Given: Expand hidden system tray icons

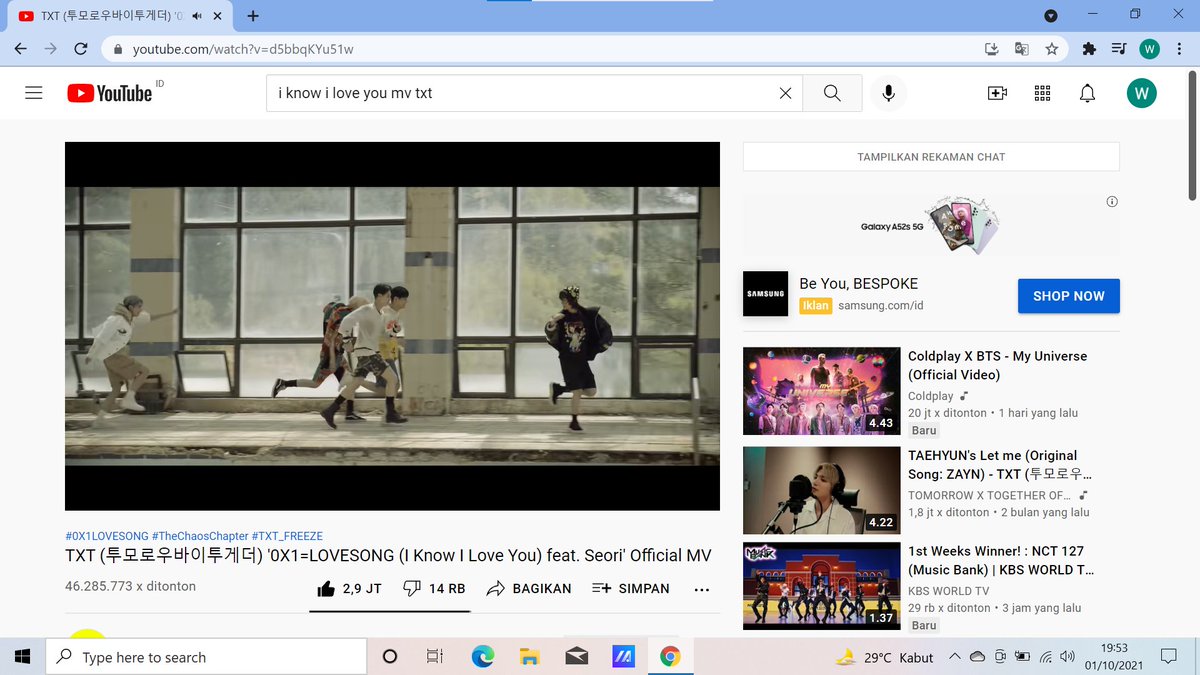Looking at the screenshot, I should 955,657.
